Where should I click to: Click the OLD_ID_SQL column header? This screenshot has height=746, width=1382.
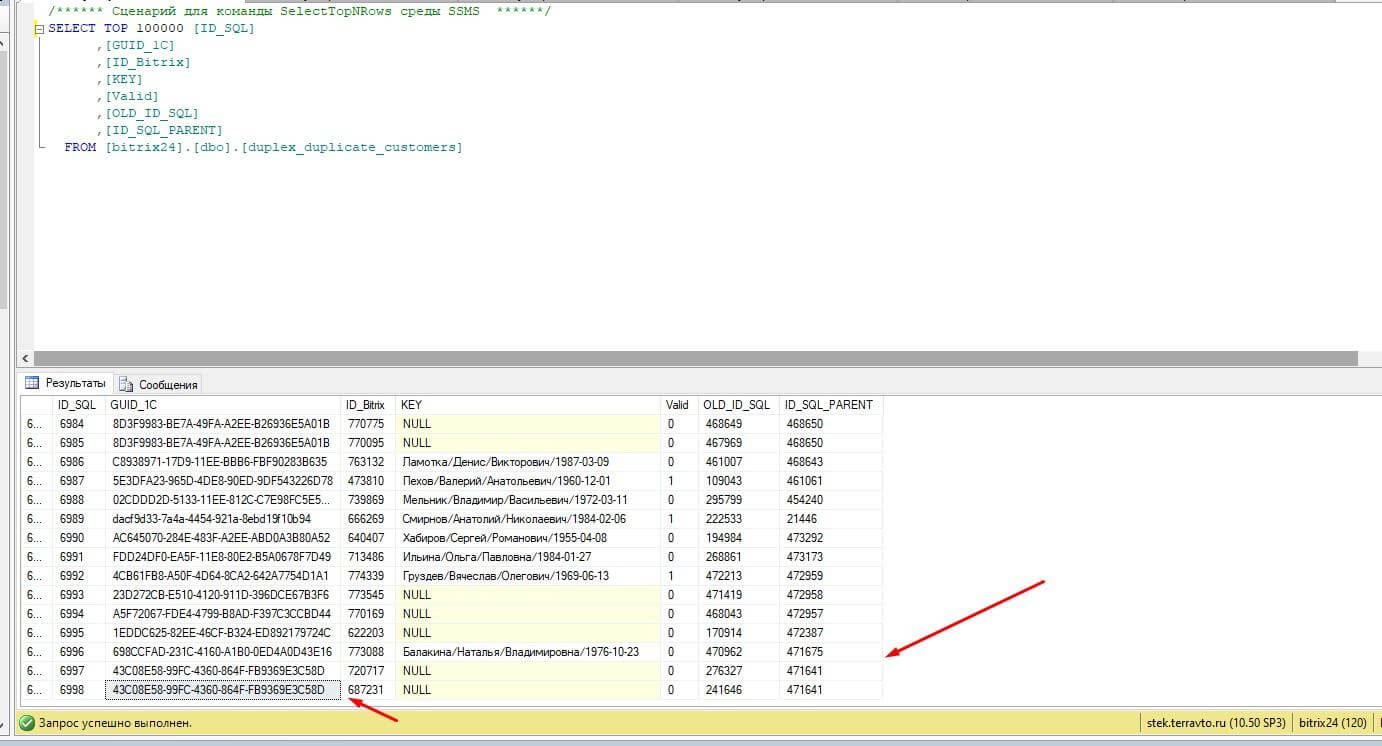[736, 405]
